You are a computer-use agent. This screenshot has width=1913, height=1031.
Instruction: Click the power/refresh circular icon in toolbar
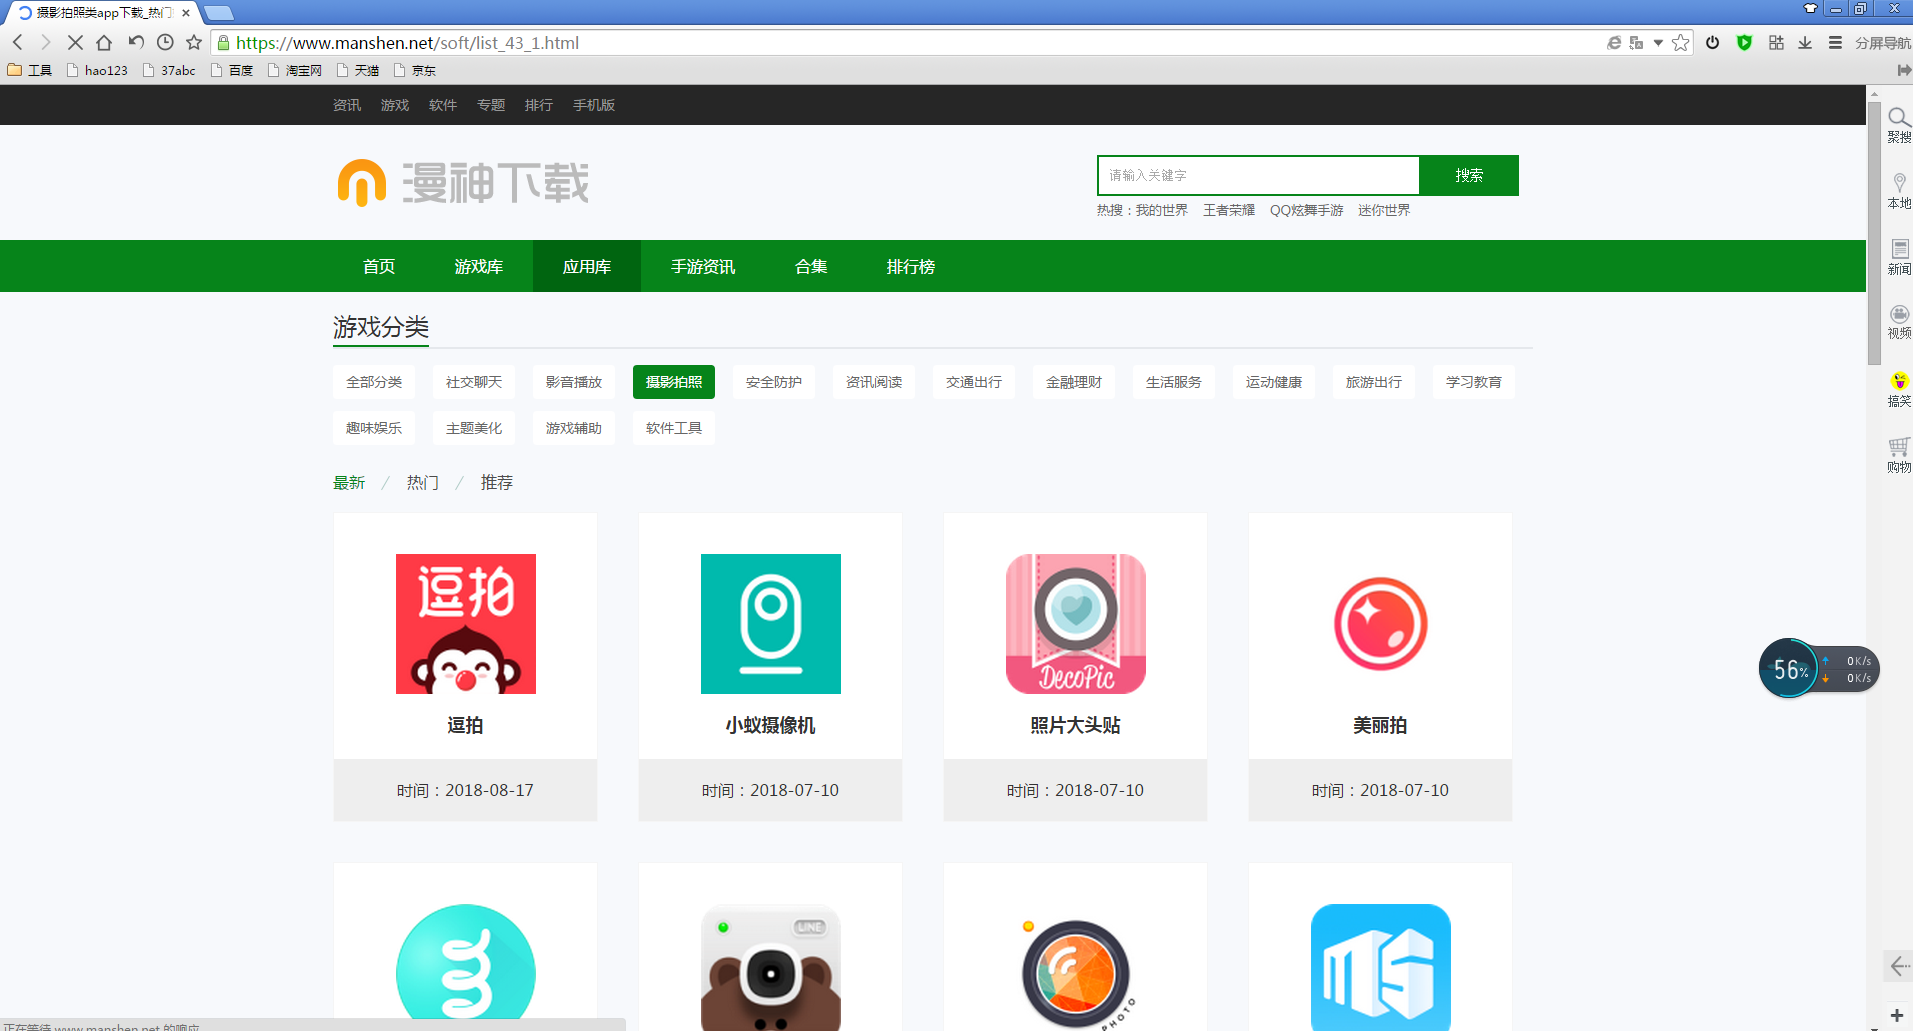pyautogui.click(x=1713, y=43)
